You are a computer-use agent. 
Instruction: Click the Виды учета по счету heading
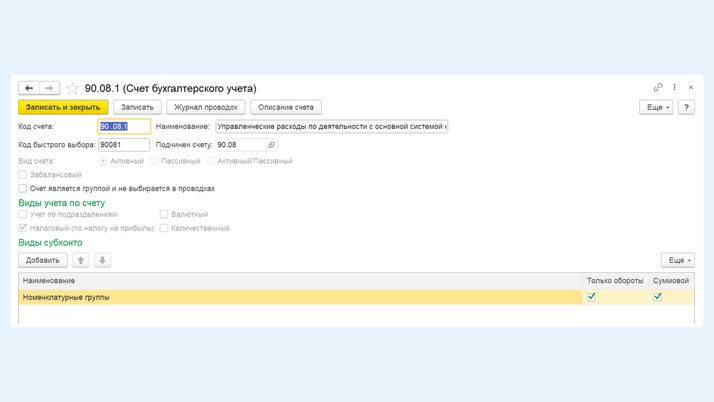coord(61,203)
